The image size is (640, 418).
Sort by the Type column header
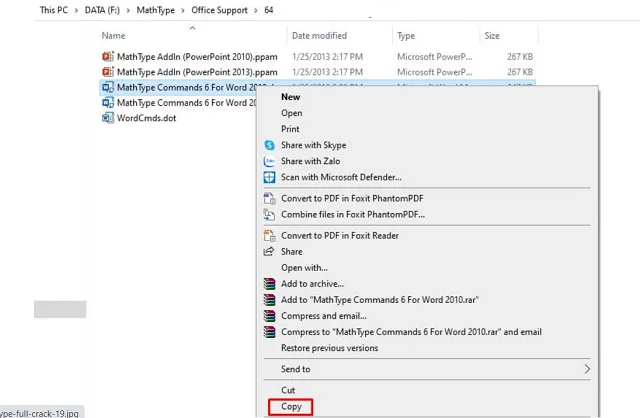(x=406, y=36)
